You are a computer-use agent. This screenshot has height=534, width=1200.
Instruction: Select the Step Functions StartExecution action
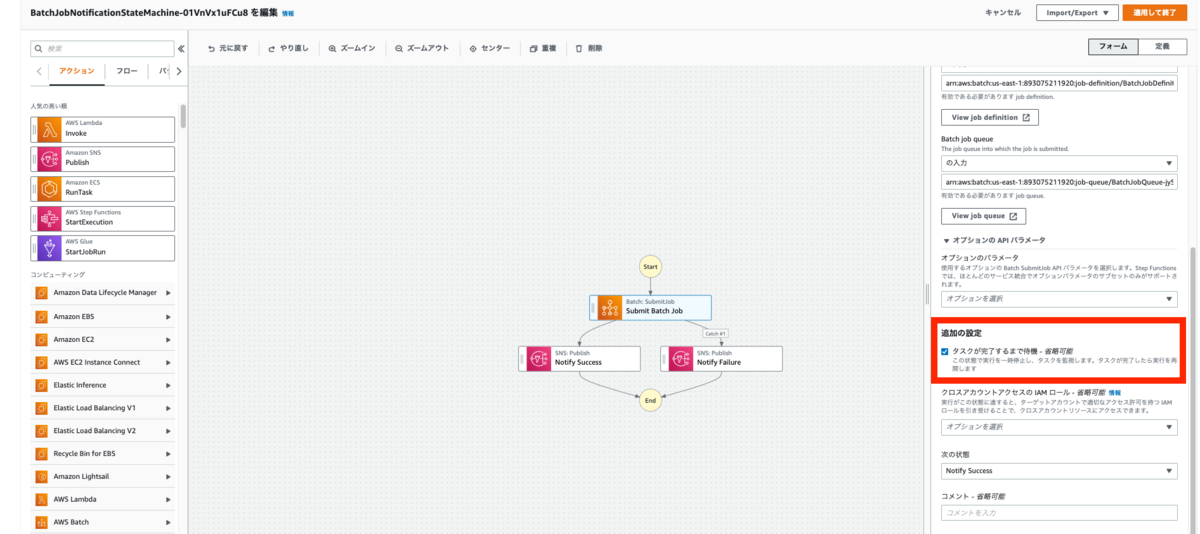click(103, 217)
